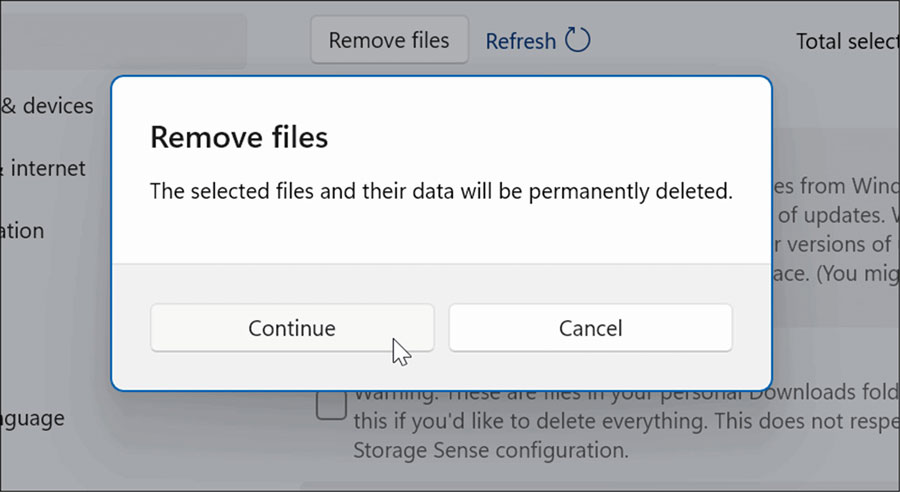
Task: Click the circular refresh arrow icon
Action: tap(577, 40)
